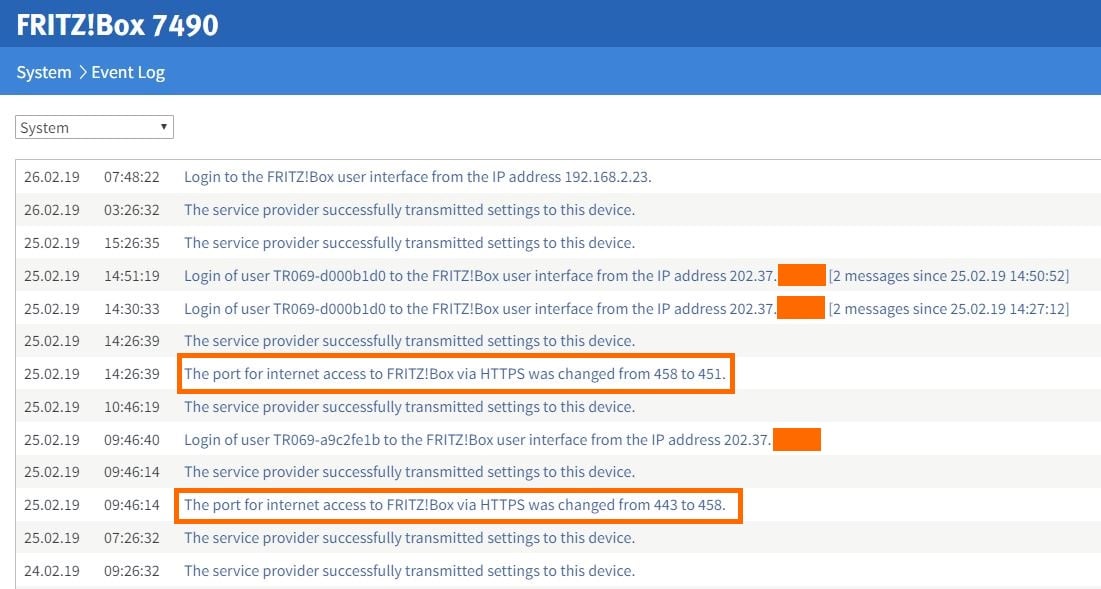The image size is (1101, 589).
Task: Click the HTTPS port changed 443 to 458 message
Action: click(x=454, y=505)
